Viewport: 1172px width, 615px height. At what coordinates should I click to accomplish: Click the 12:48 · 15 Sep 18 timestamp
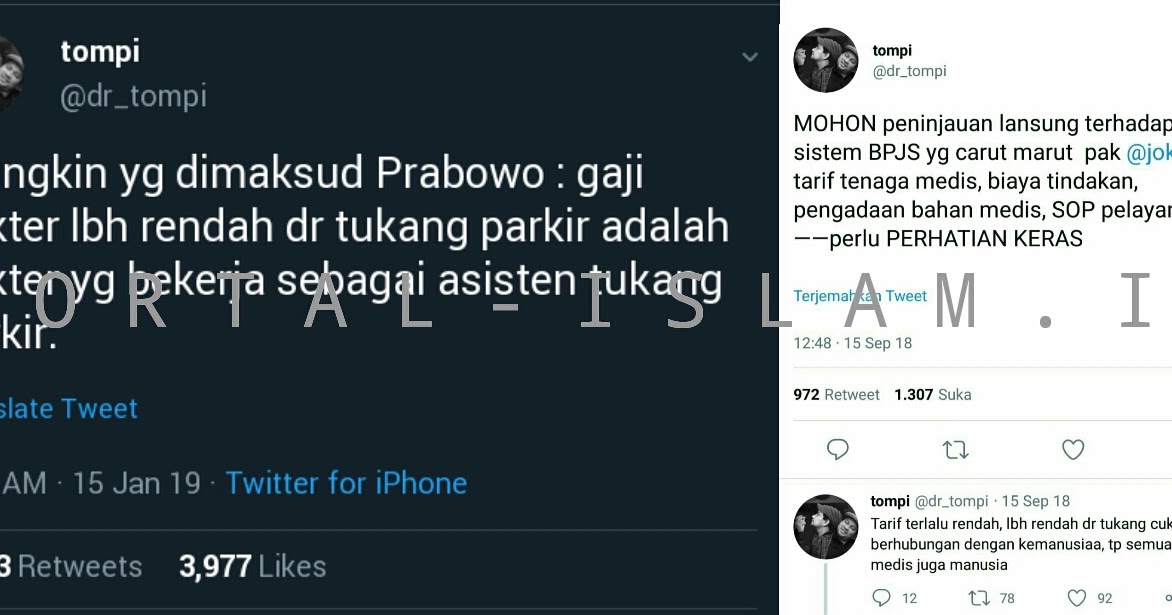853,343
